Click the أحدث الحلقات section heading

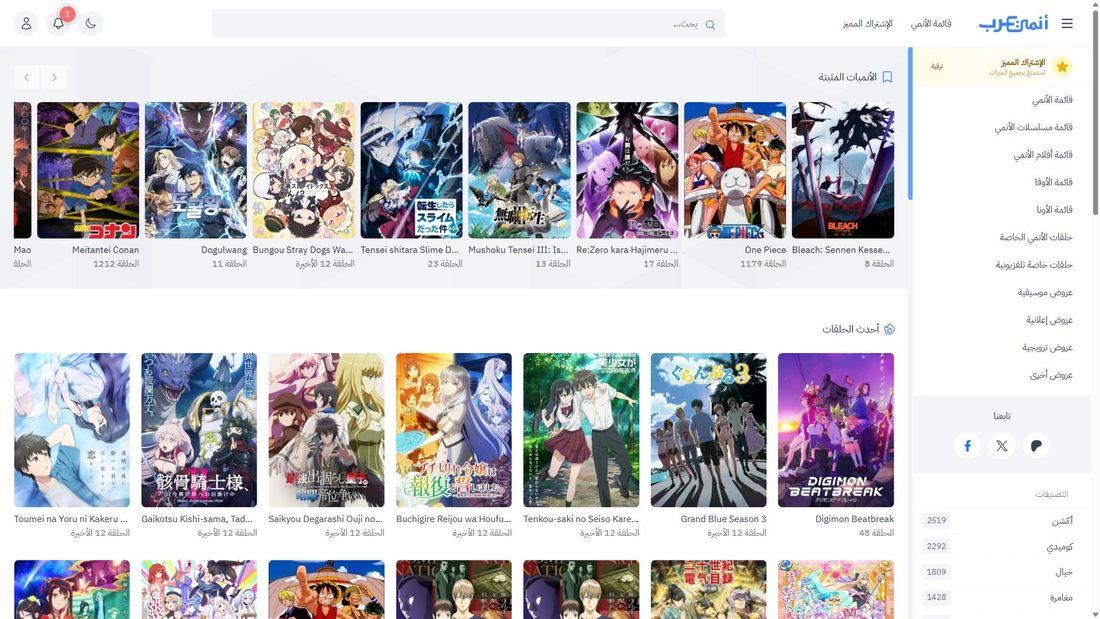[850, 329]
